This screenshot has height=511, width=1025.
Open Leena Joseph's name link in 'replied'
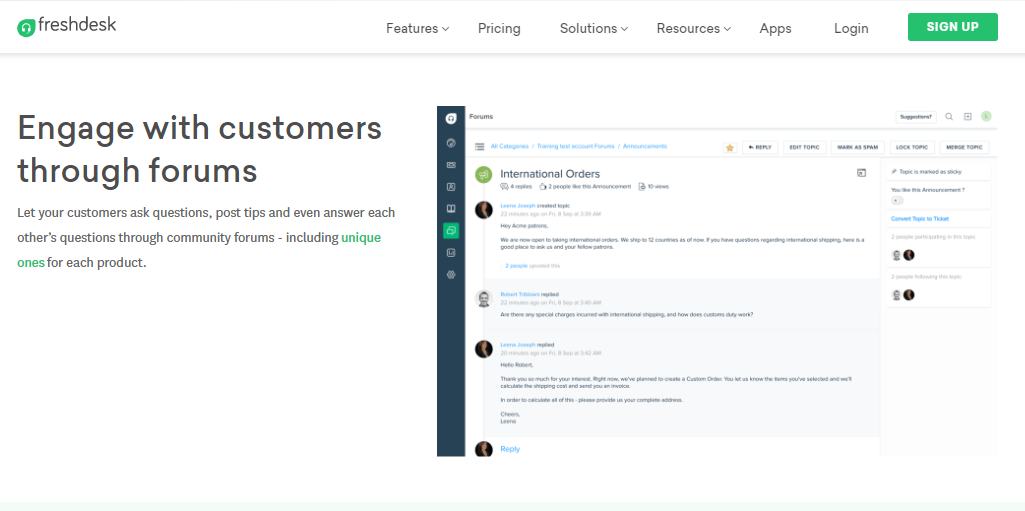518,344
